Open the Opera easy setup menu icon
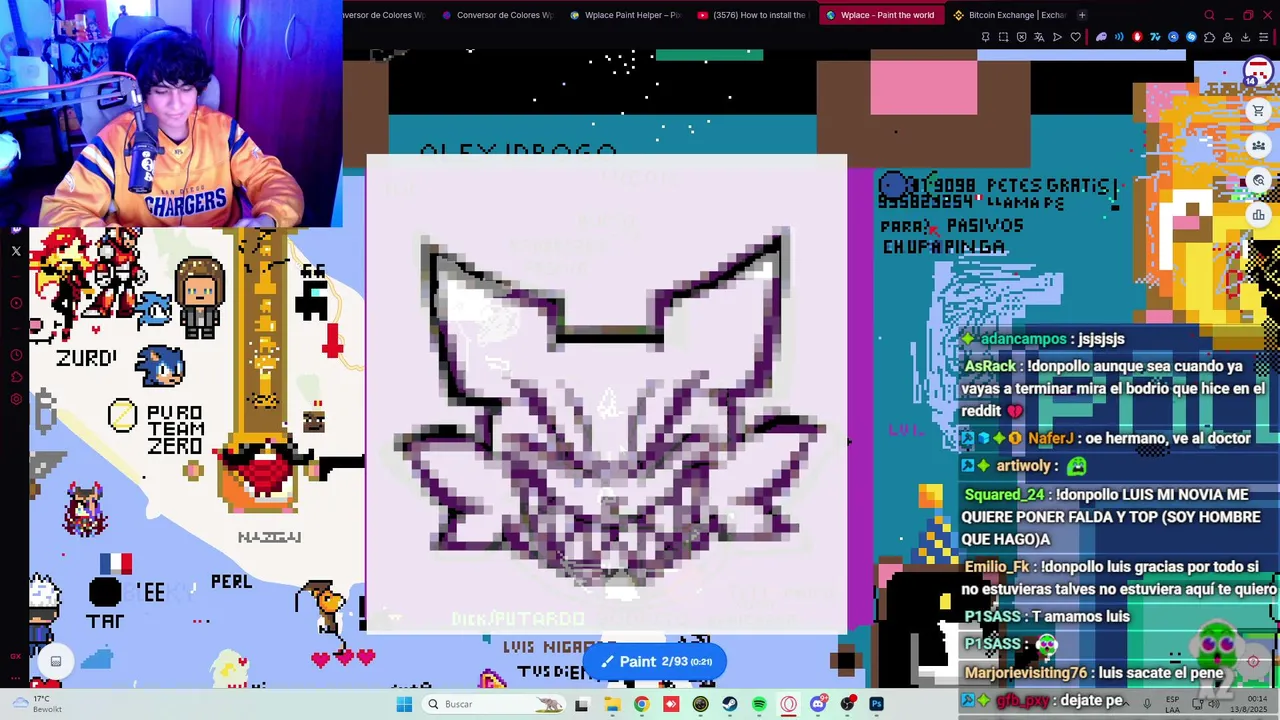This screenshot has height=720, width=1280. (1263, 37)
